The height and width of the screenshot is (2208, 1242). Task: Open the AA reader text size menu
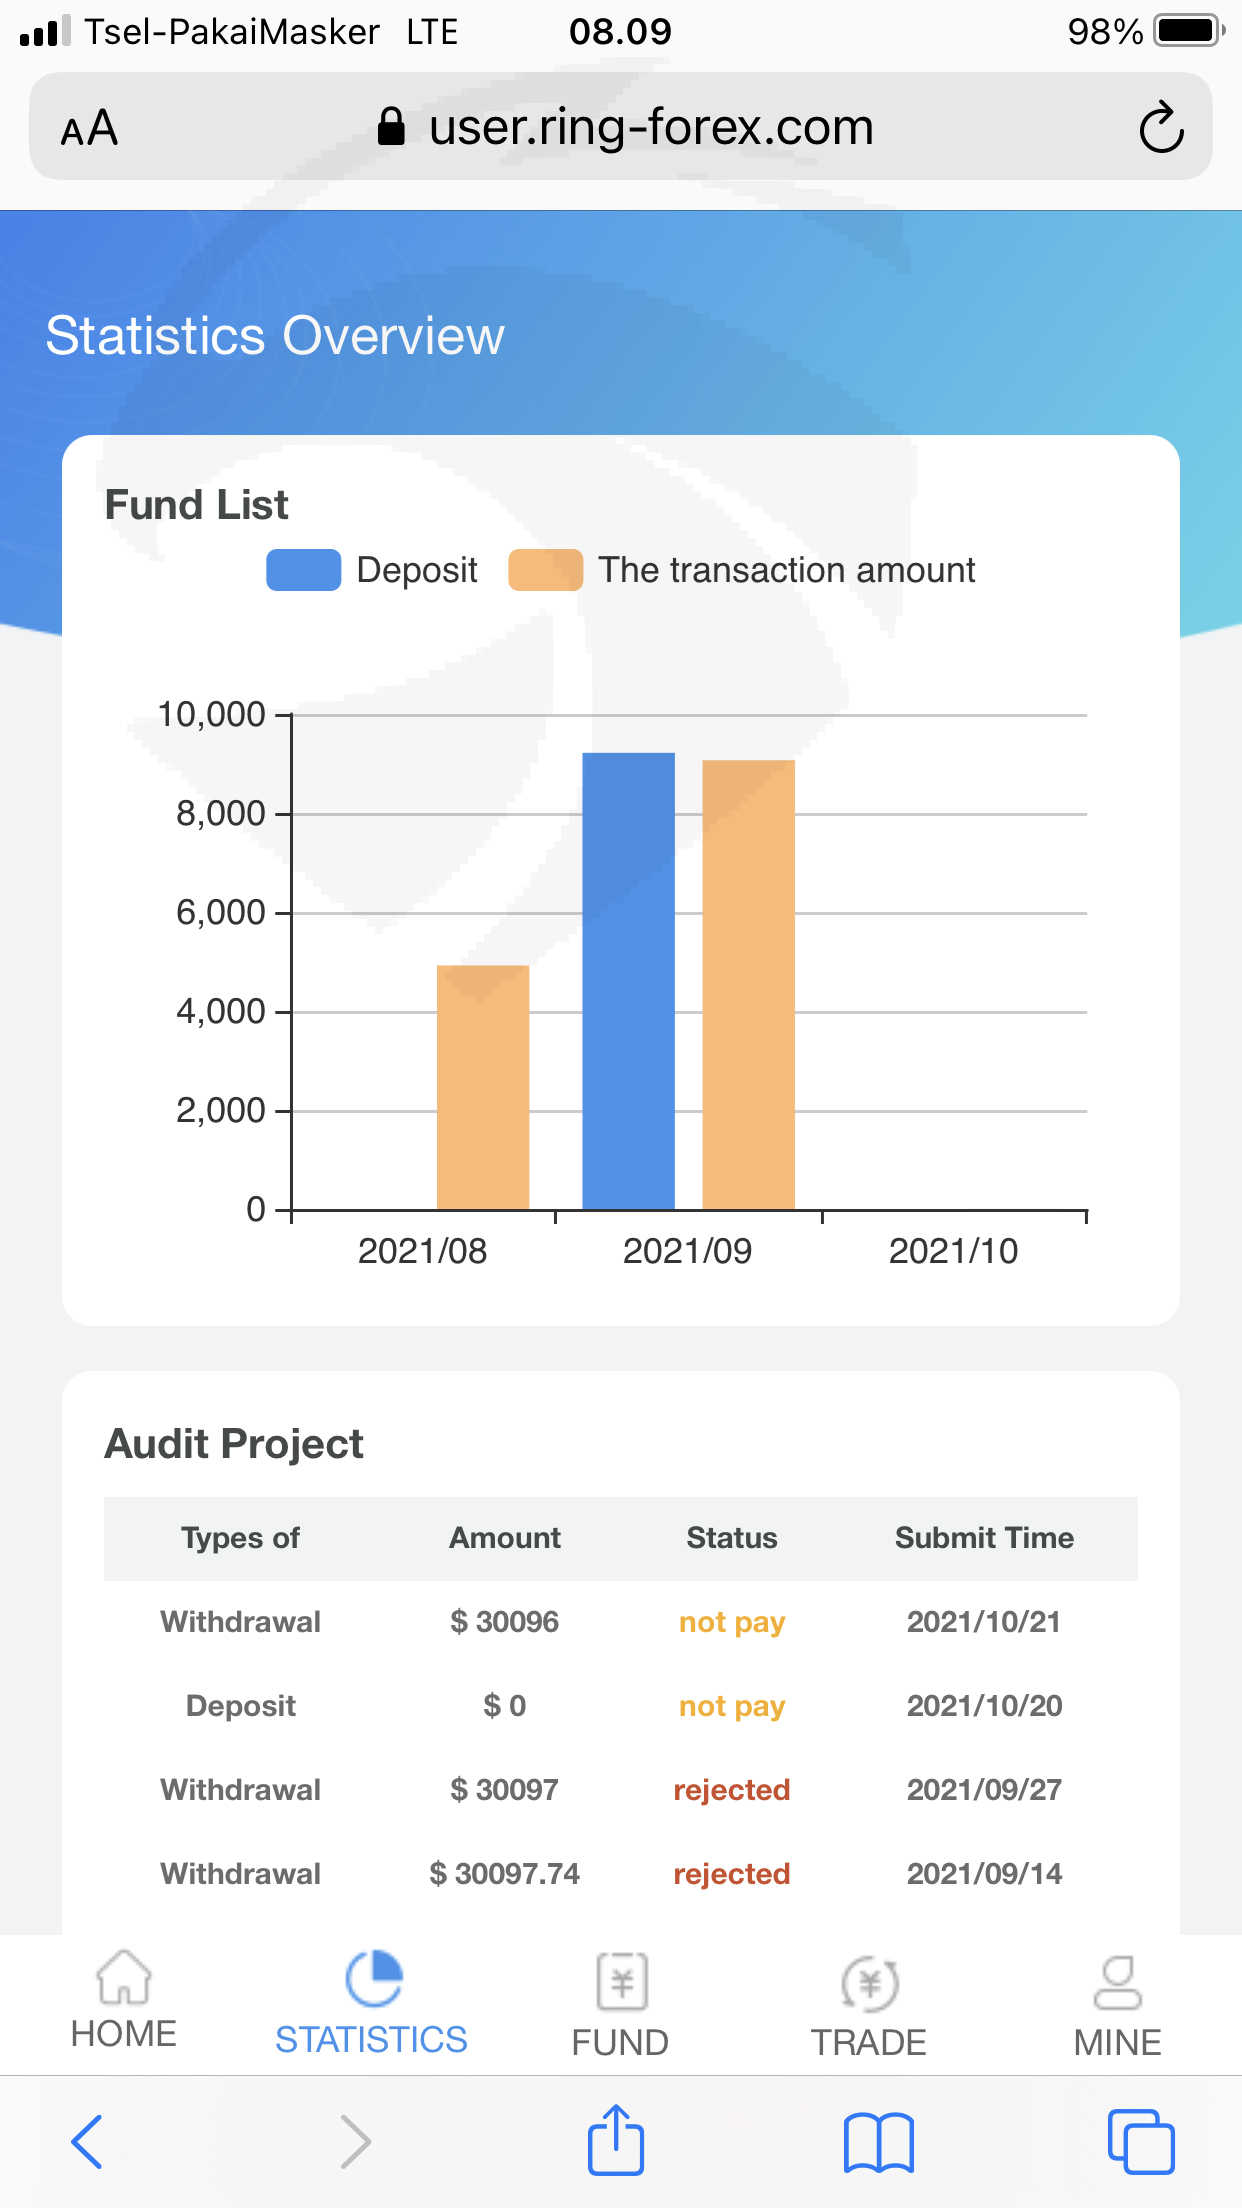pyautogui.click(x=89, y=129)
